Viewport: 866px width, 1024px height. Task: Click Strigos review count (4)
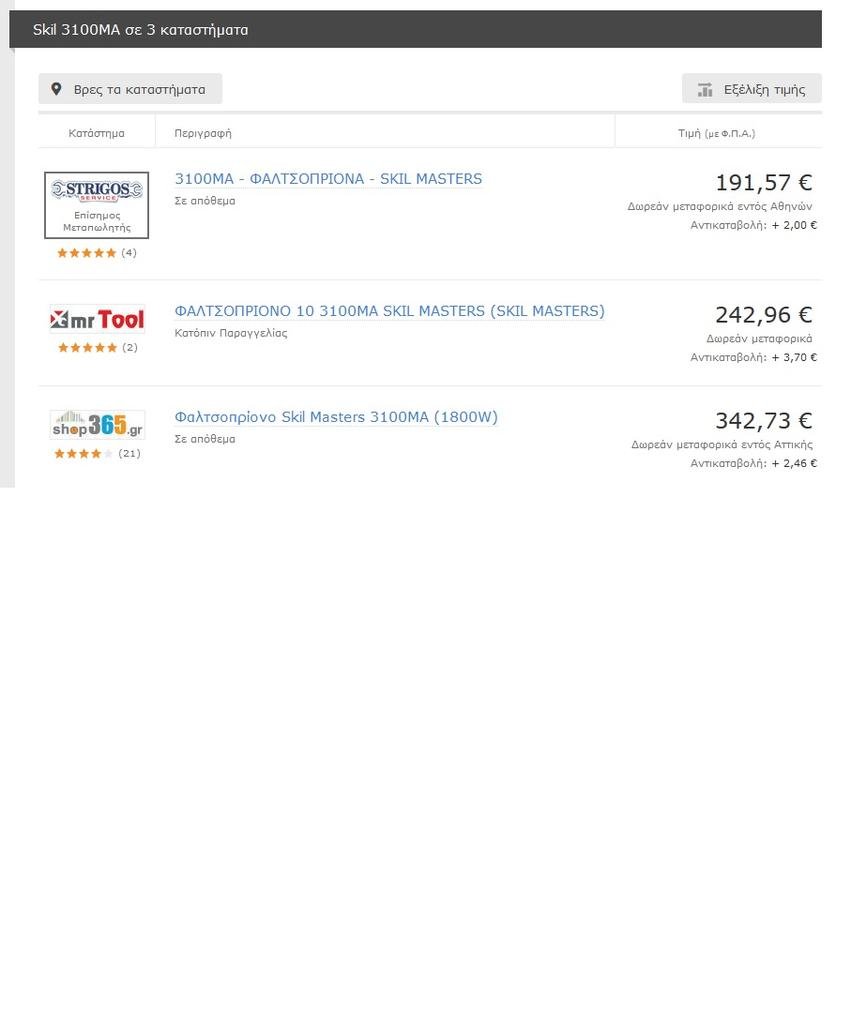pos(129,253)
